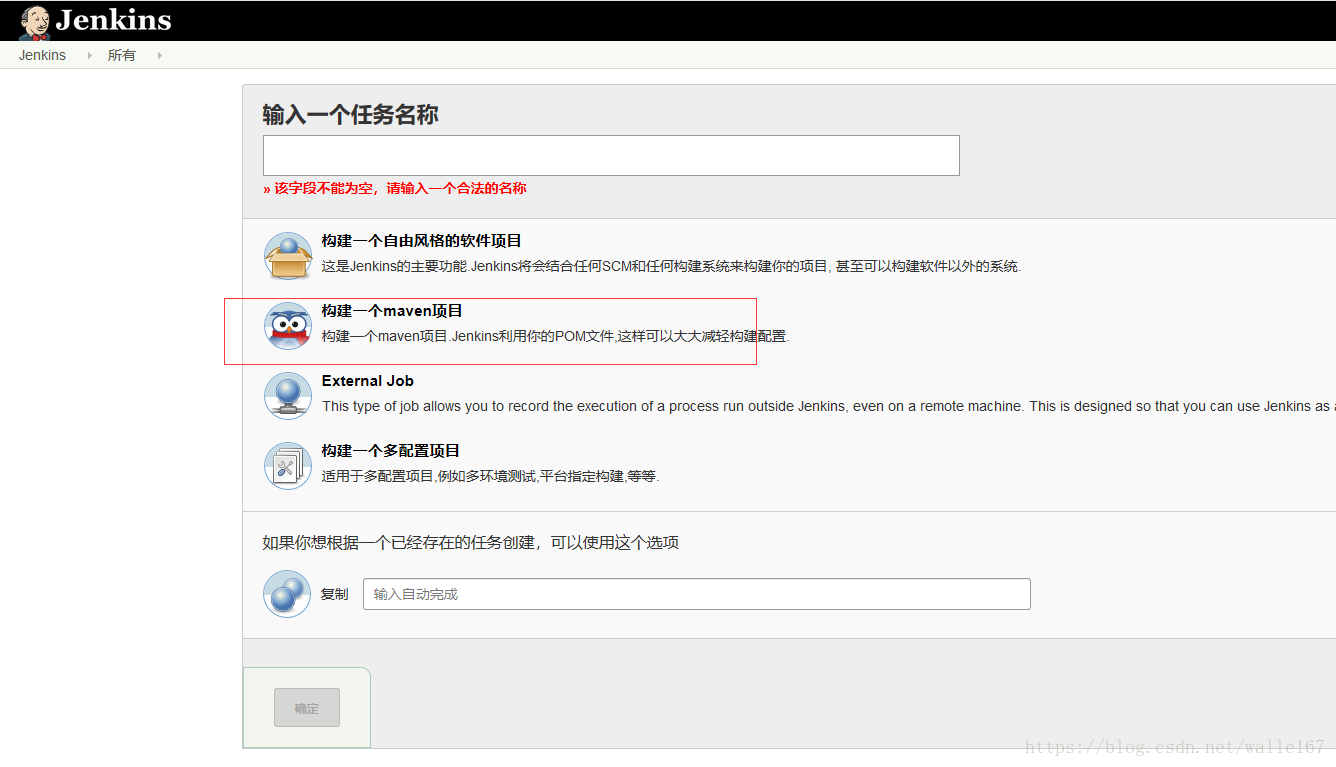Expand the arrow after 所有 breadcrumb

(x=159, y=55)
